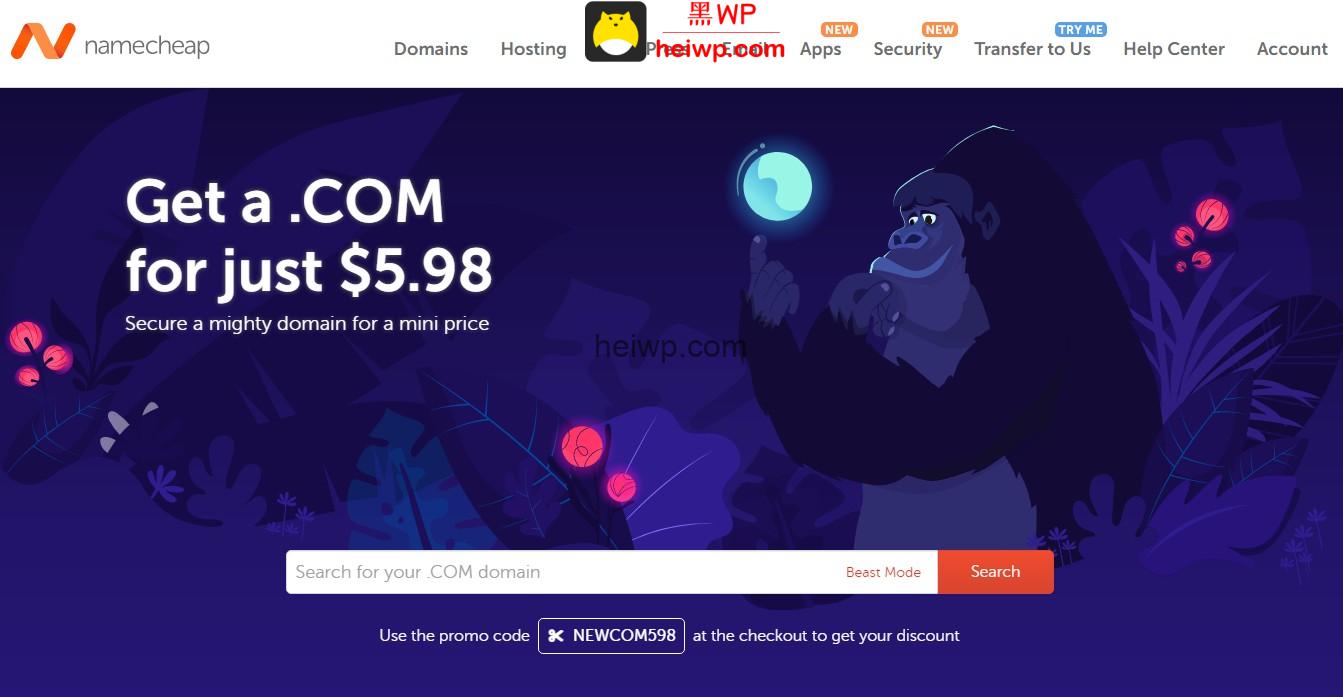Focus the .COM domain search field
The image size is (1343, 697).
565,572
